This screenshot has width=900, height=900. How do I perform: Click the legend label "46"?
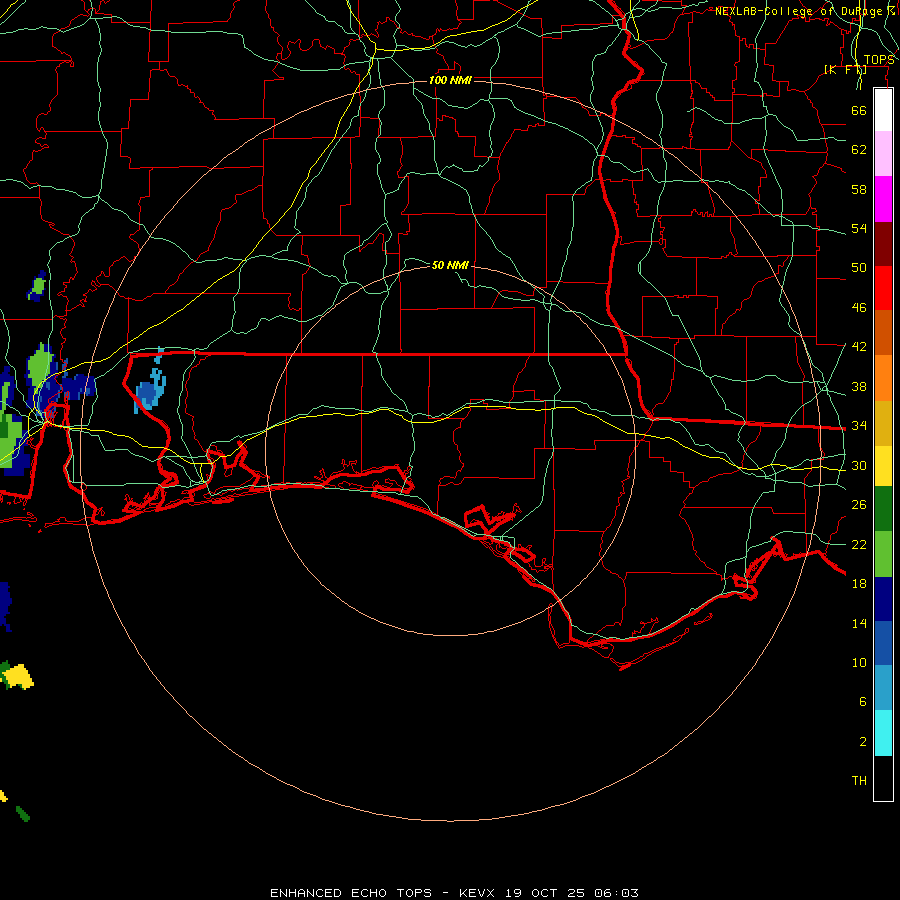pos(859,308)
